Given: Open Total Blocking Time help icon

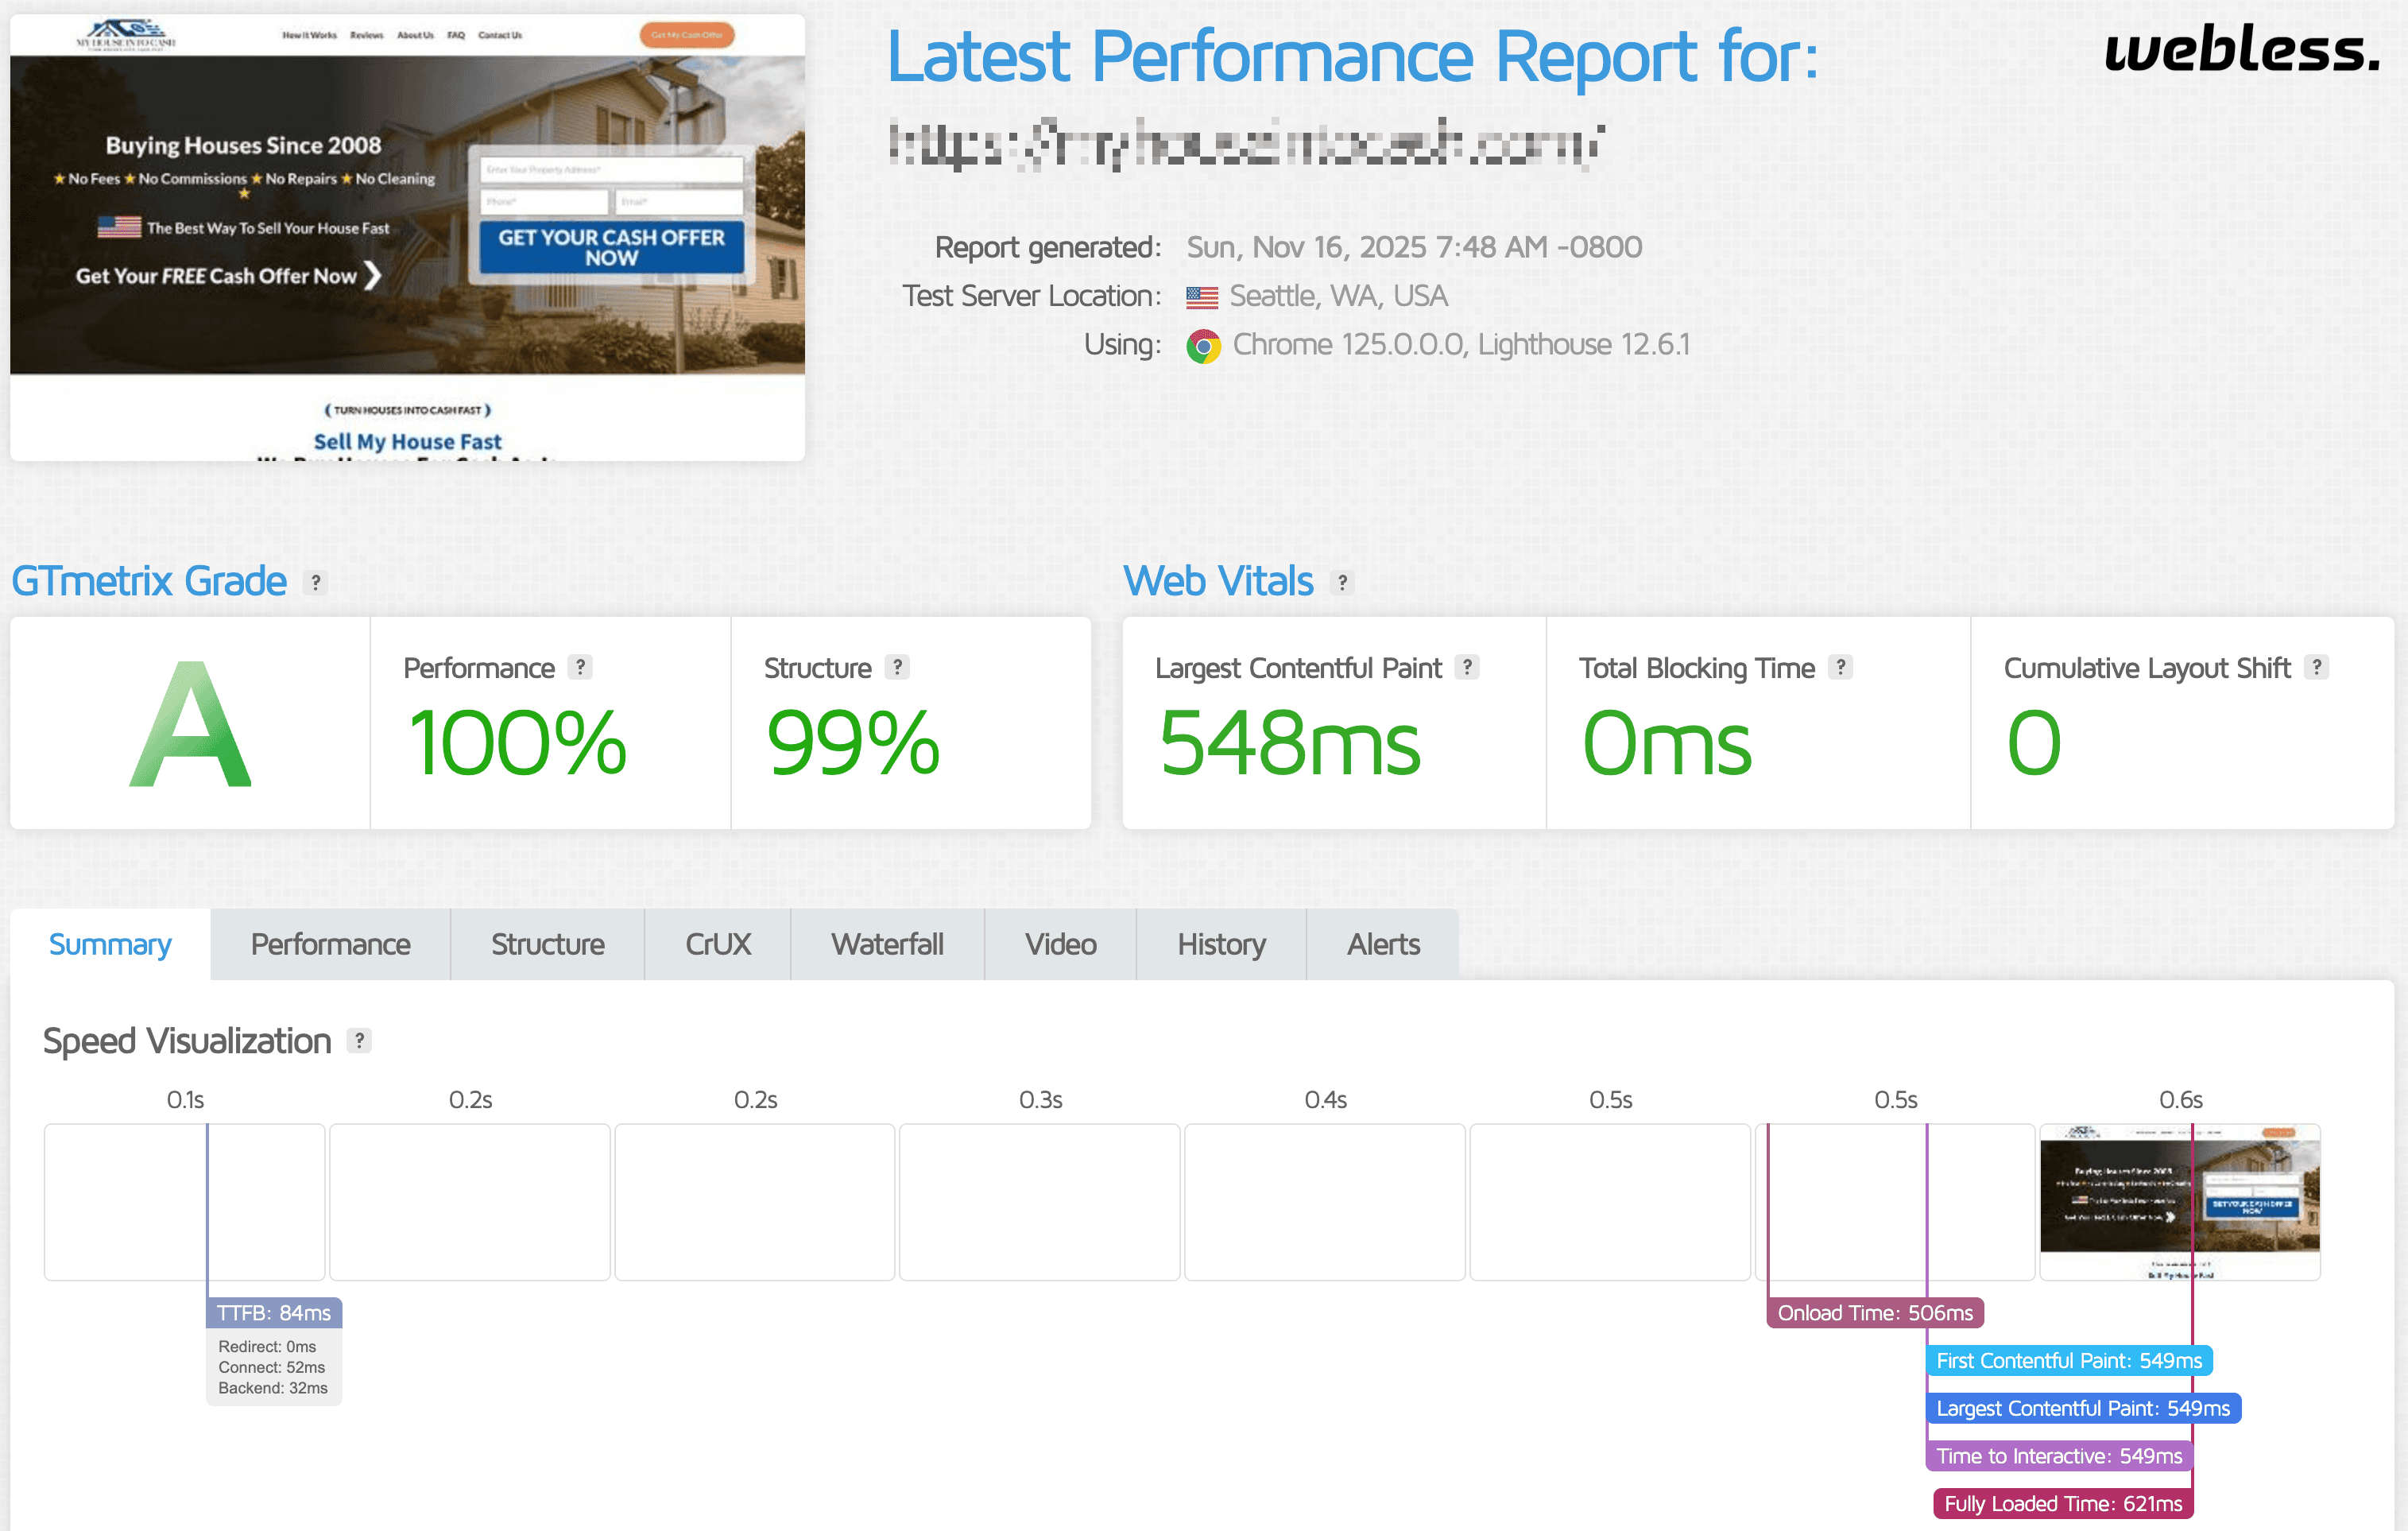Looking at the screenshot, I should tap(1840, 667).
